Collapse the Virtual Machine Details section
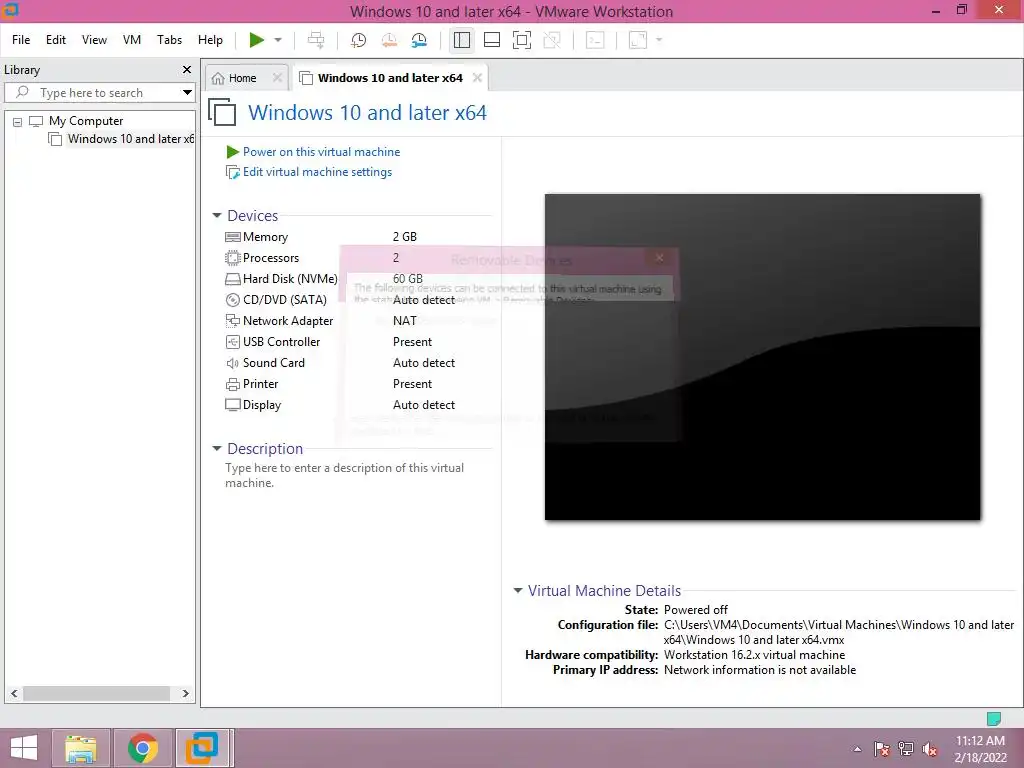 [x=518, y=590]
